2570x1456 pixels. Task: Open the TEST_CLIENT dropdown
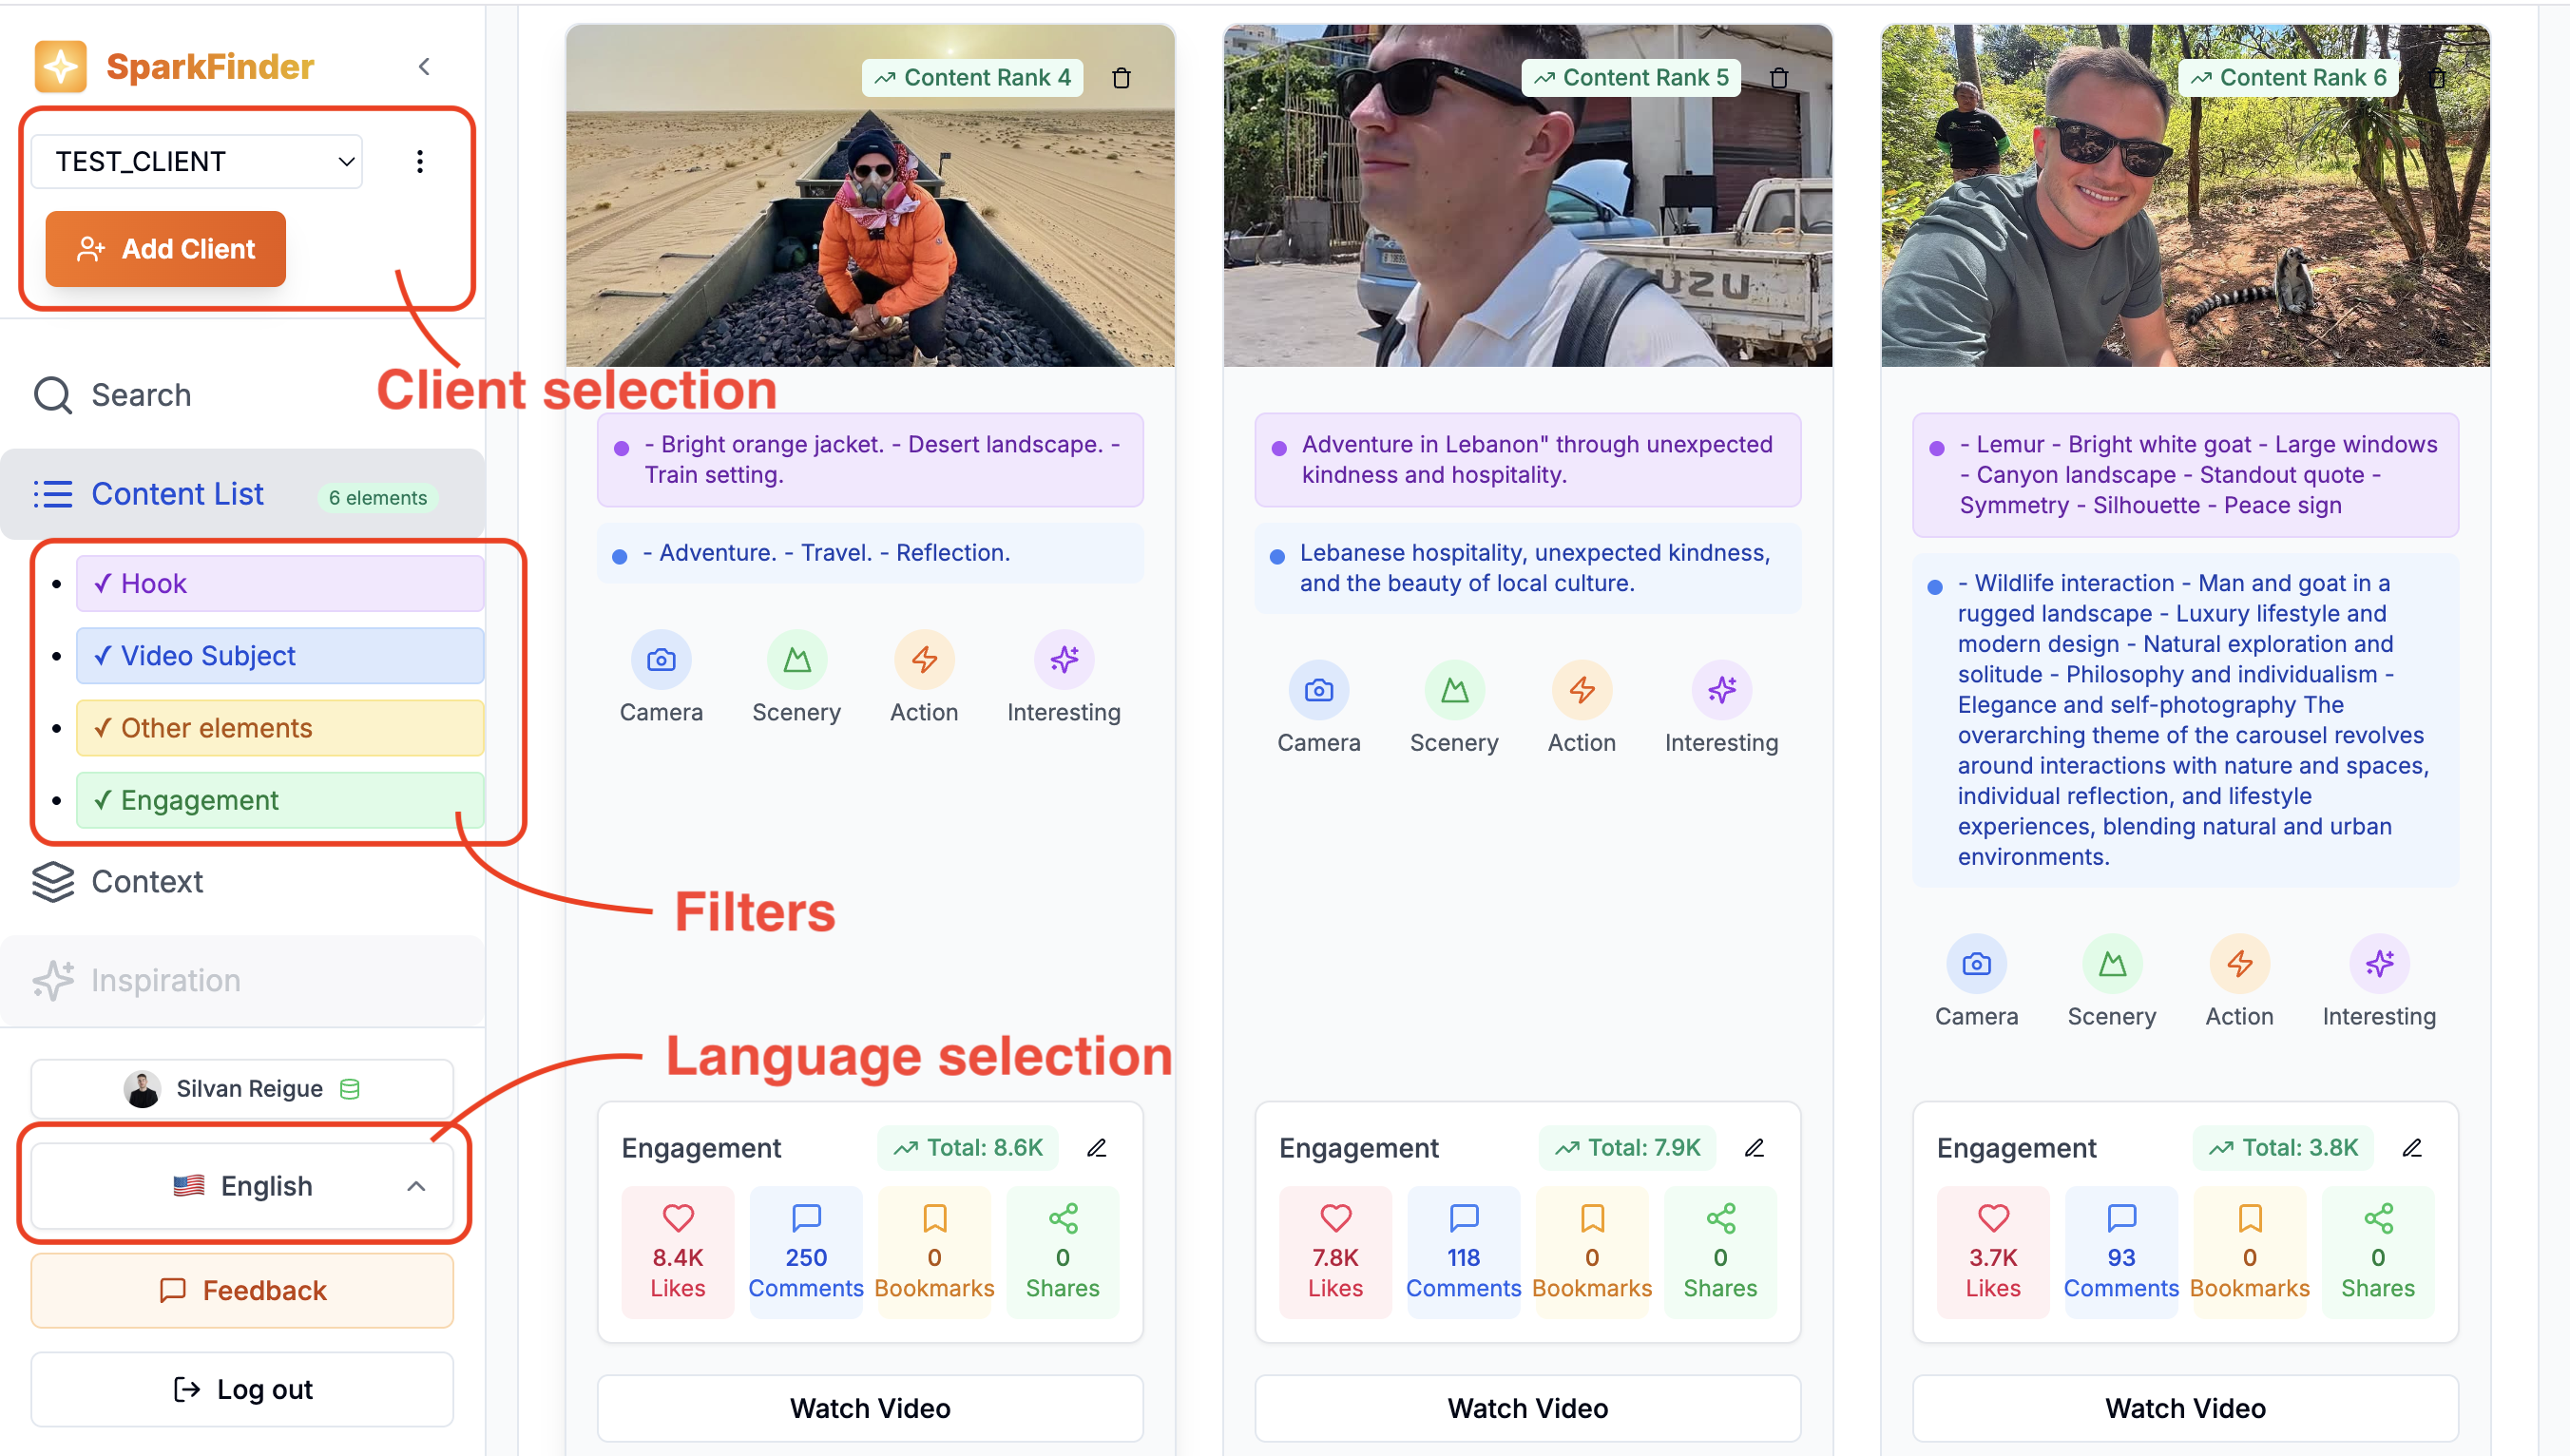(x=196, y=161)
